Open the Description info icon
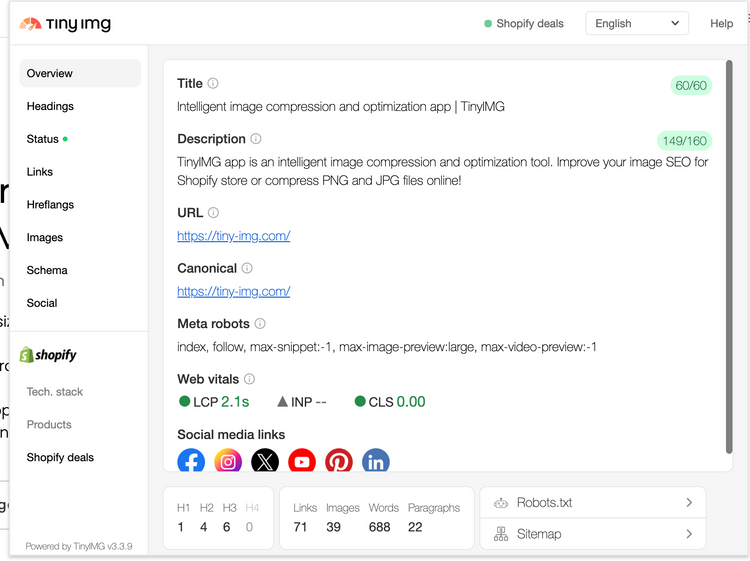Screen dimensions: 750x561 point(256,139)
